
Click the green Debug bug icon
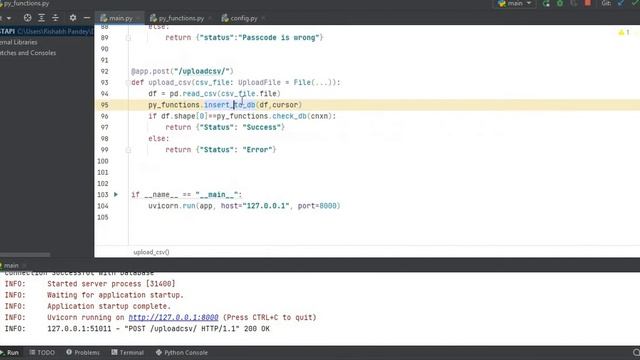(560, 4)
